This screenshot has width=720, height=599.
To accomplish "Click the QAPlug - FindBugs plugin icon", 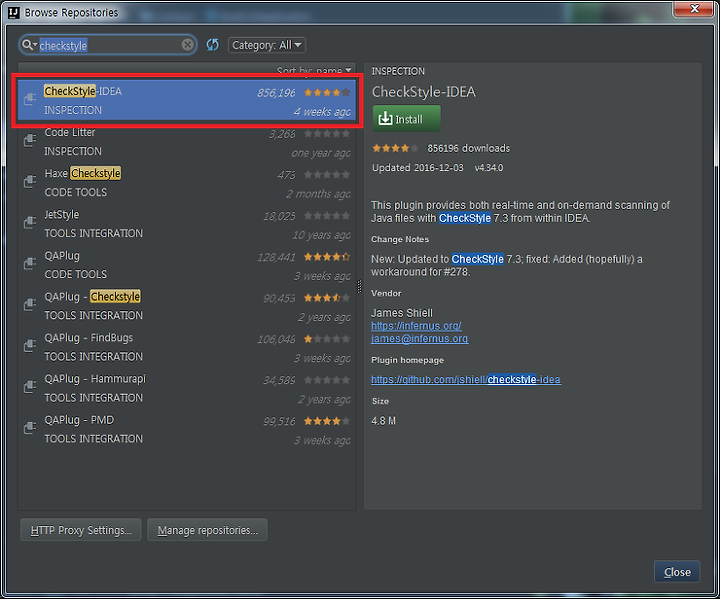I will tap(30, 345).
